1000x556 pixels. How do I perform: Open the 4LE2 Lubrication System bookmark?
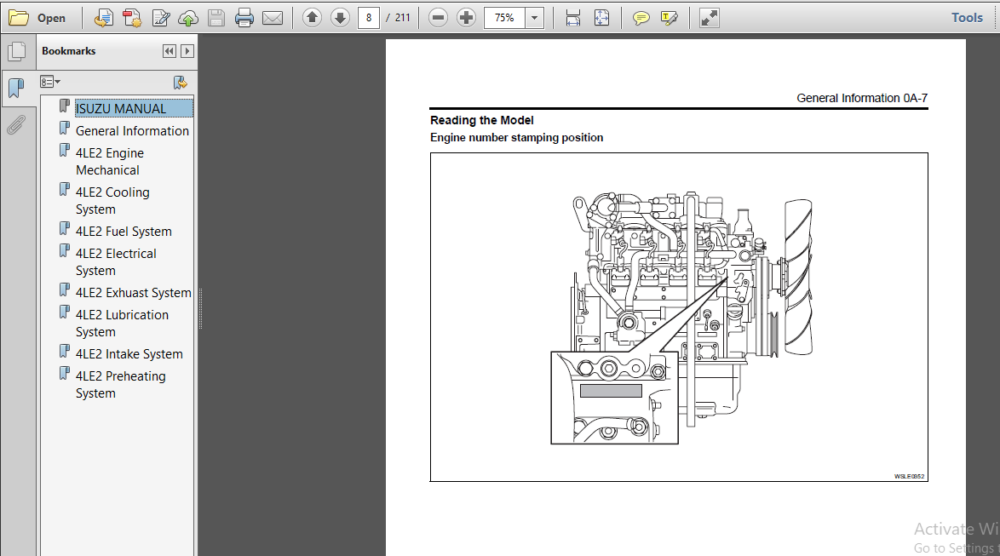(122, 323)
